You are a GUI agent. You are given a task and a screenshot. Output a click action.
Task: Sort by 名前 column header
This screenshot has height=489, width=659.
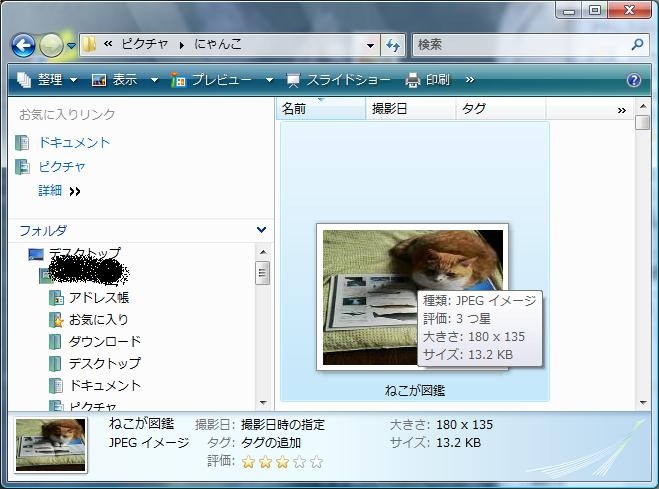(321, 109)
